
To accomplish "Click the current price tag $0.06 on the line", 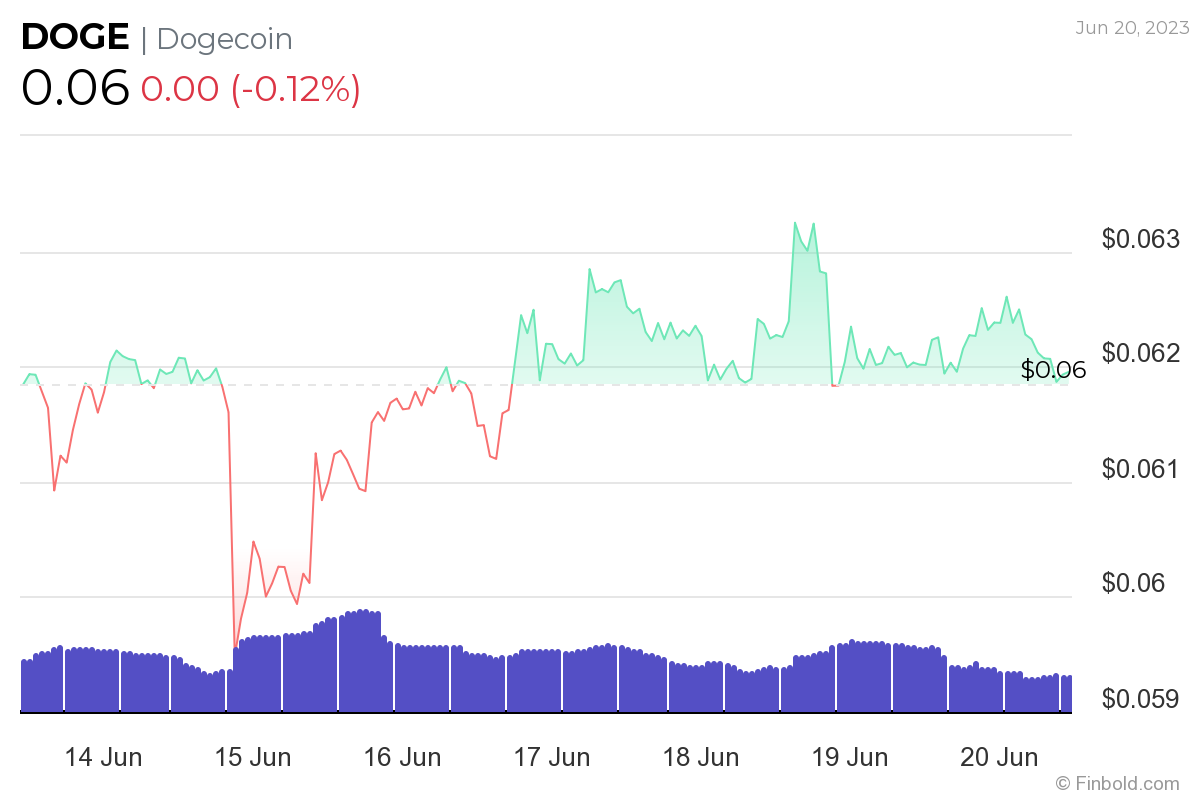I will click(1053, 370).
